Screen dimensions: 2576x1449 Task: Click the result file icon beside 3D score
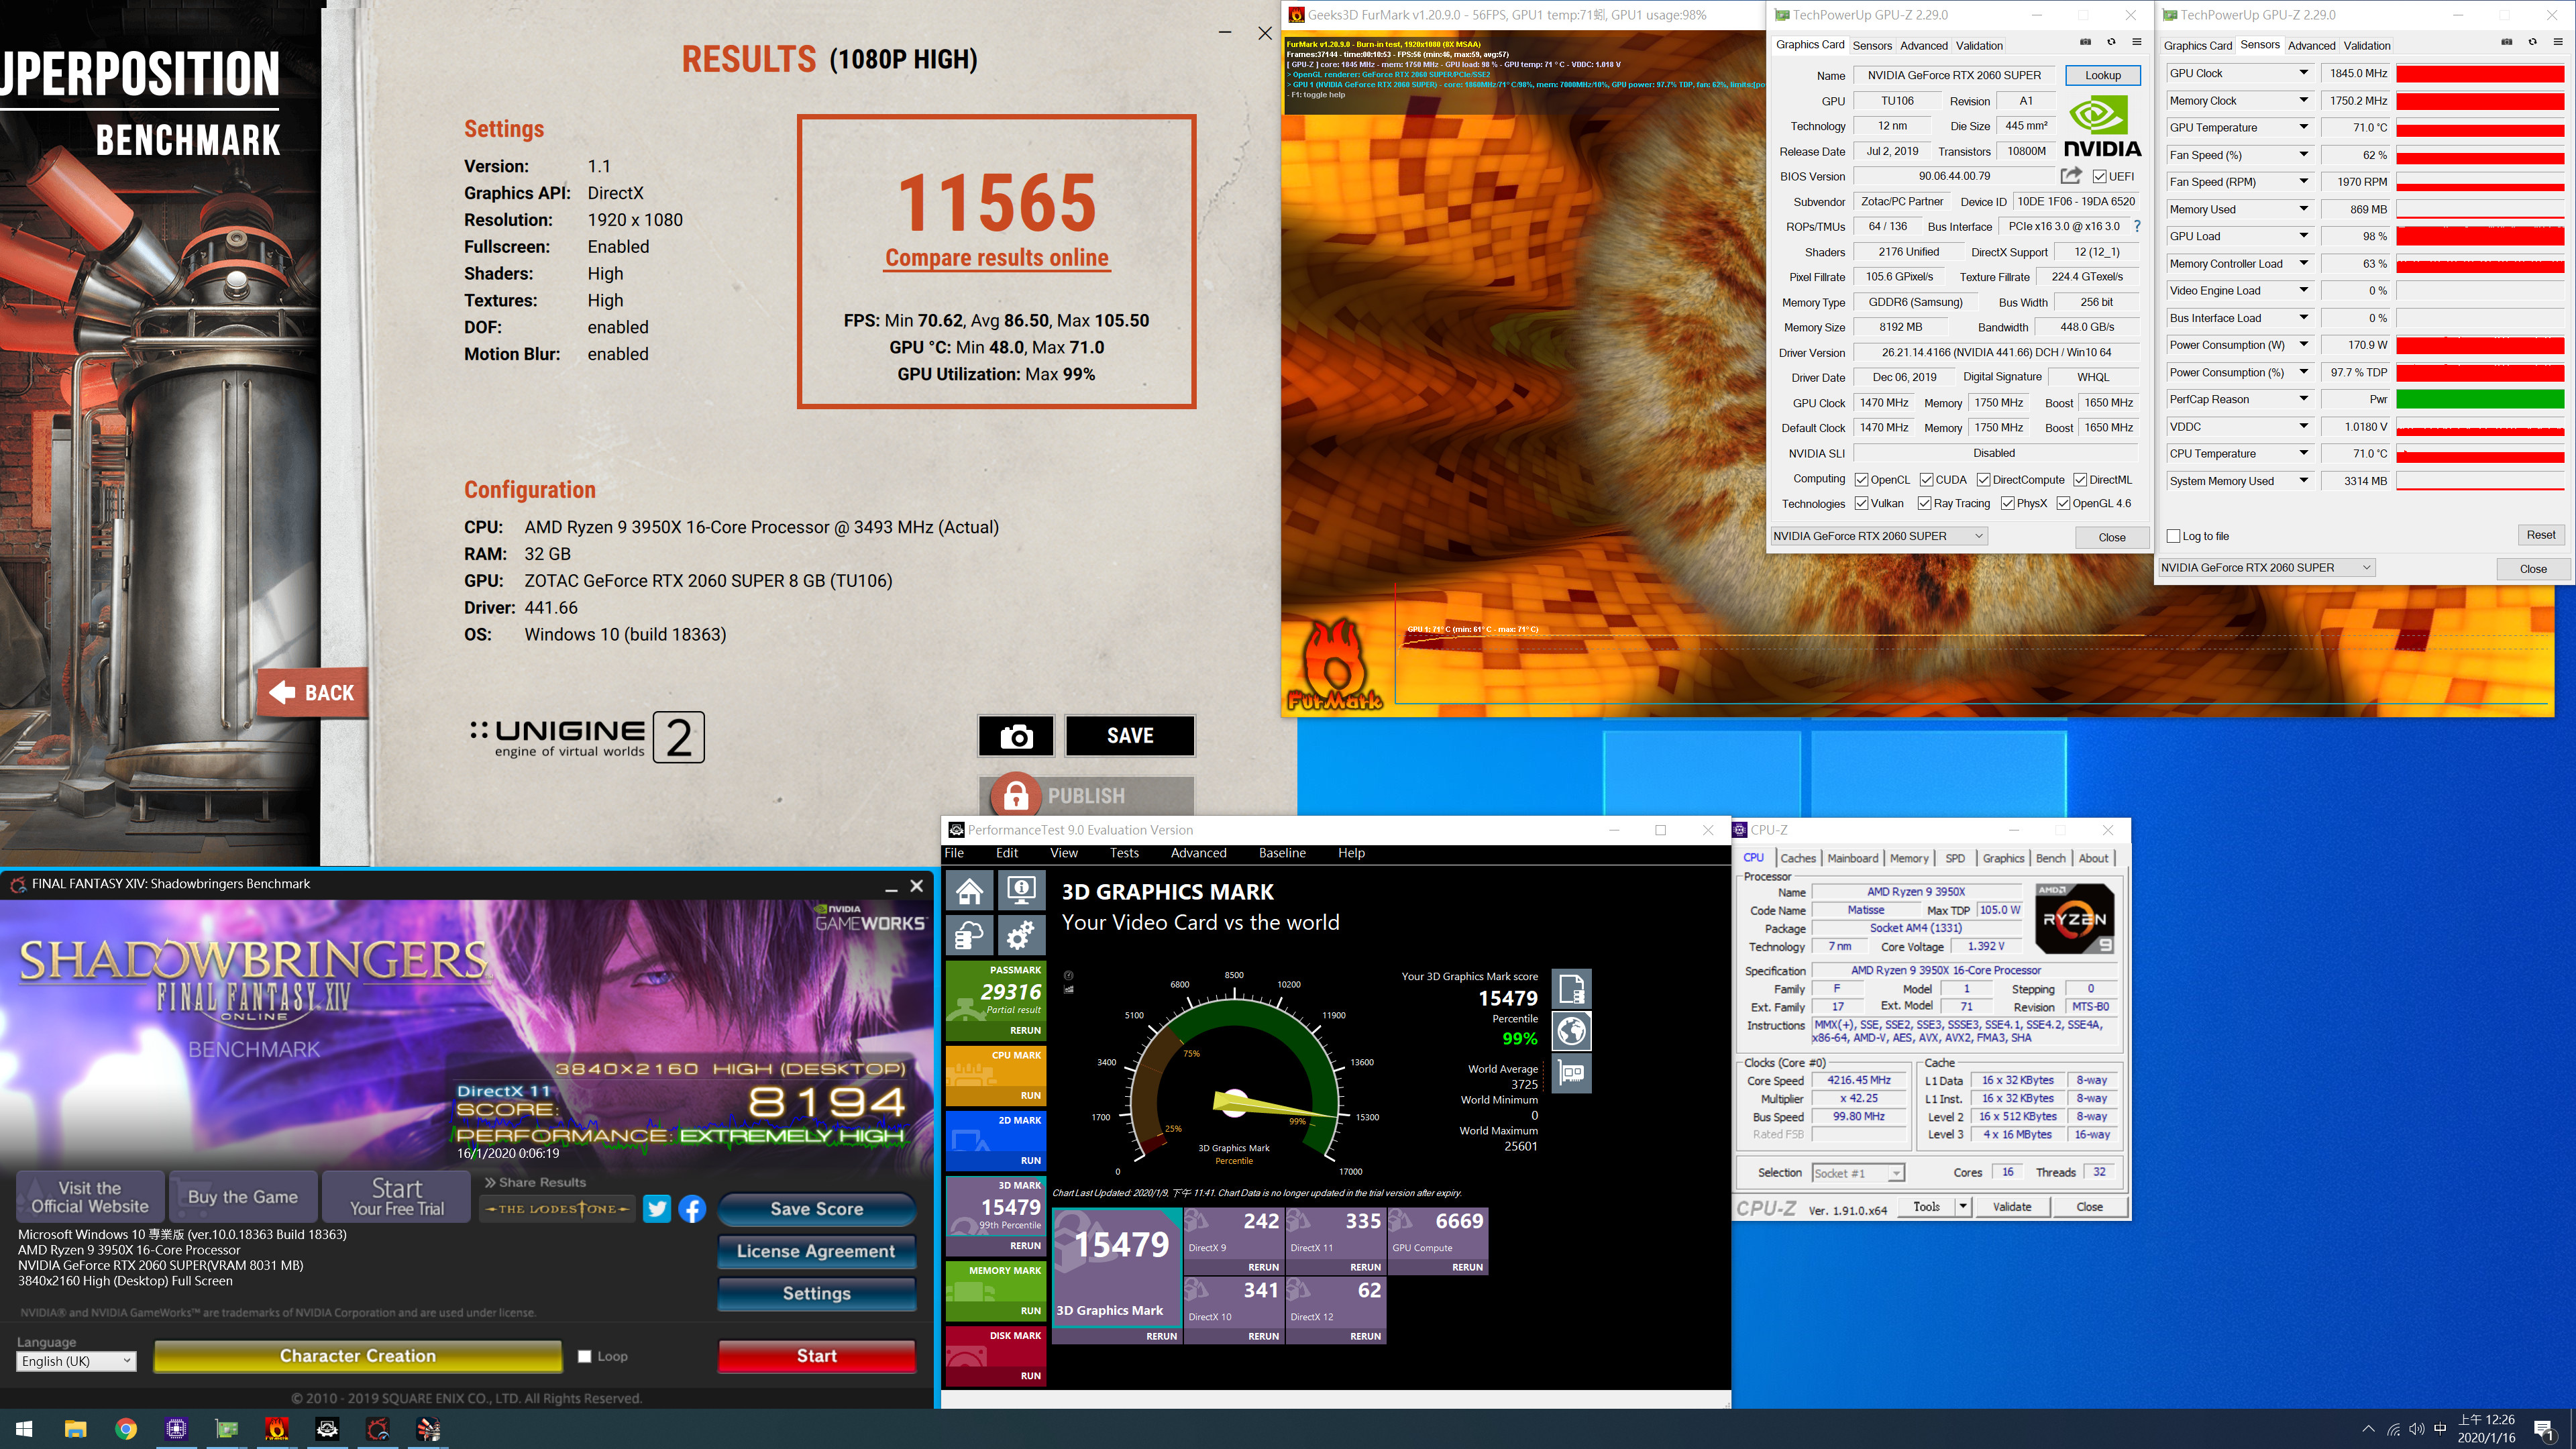[x=1571, y=989]
